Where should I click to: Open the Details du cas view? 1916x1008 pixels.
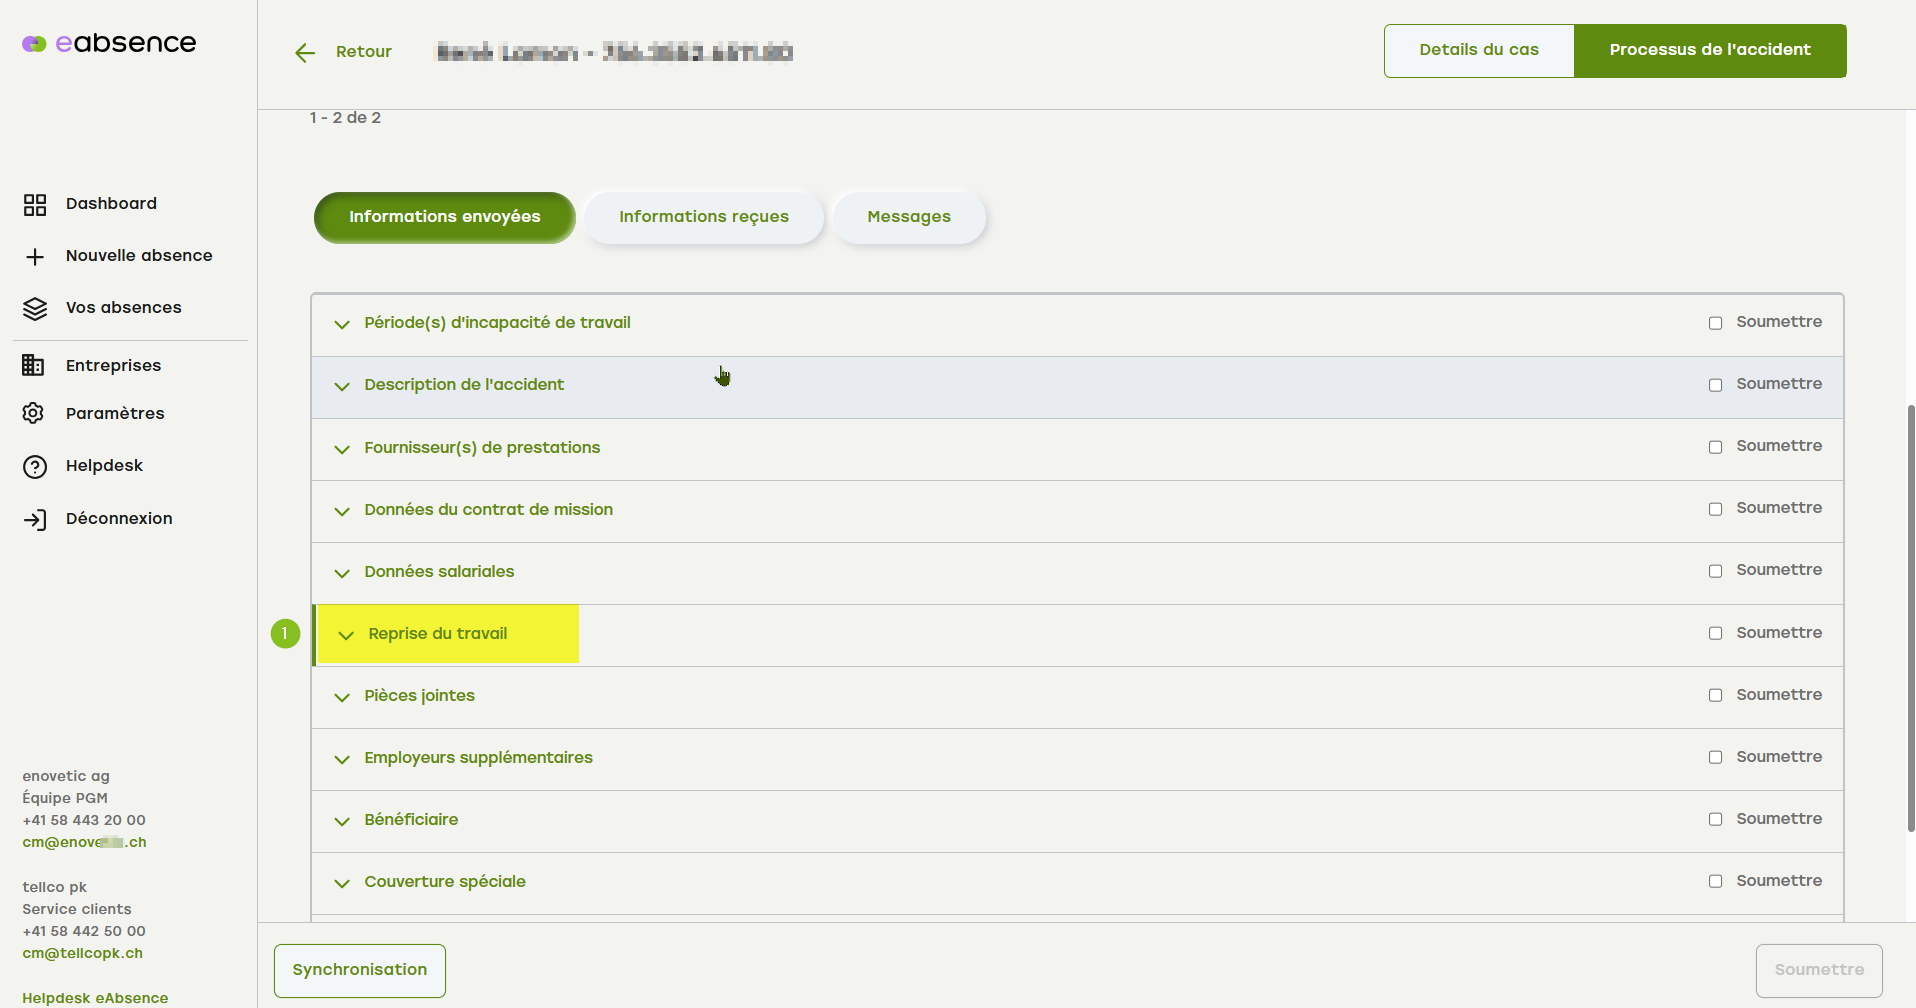click(1478, 50)
